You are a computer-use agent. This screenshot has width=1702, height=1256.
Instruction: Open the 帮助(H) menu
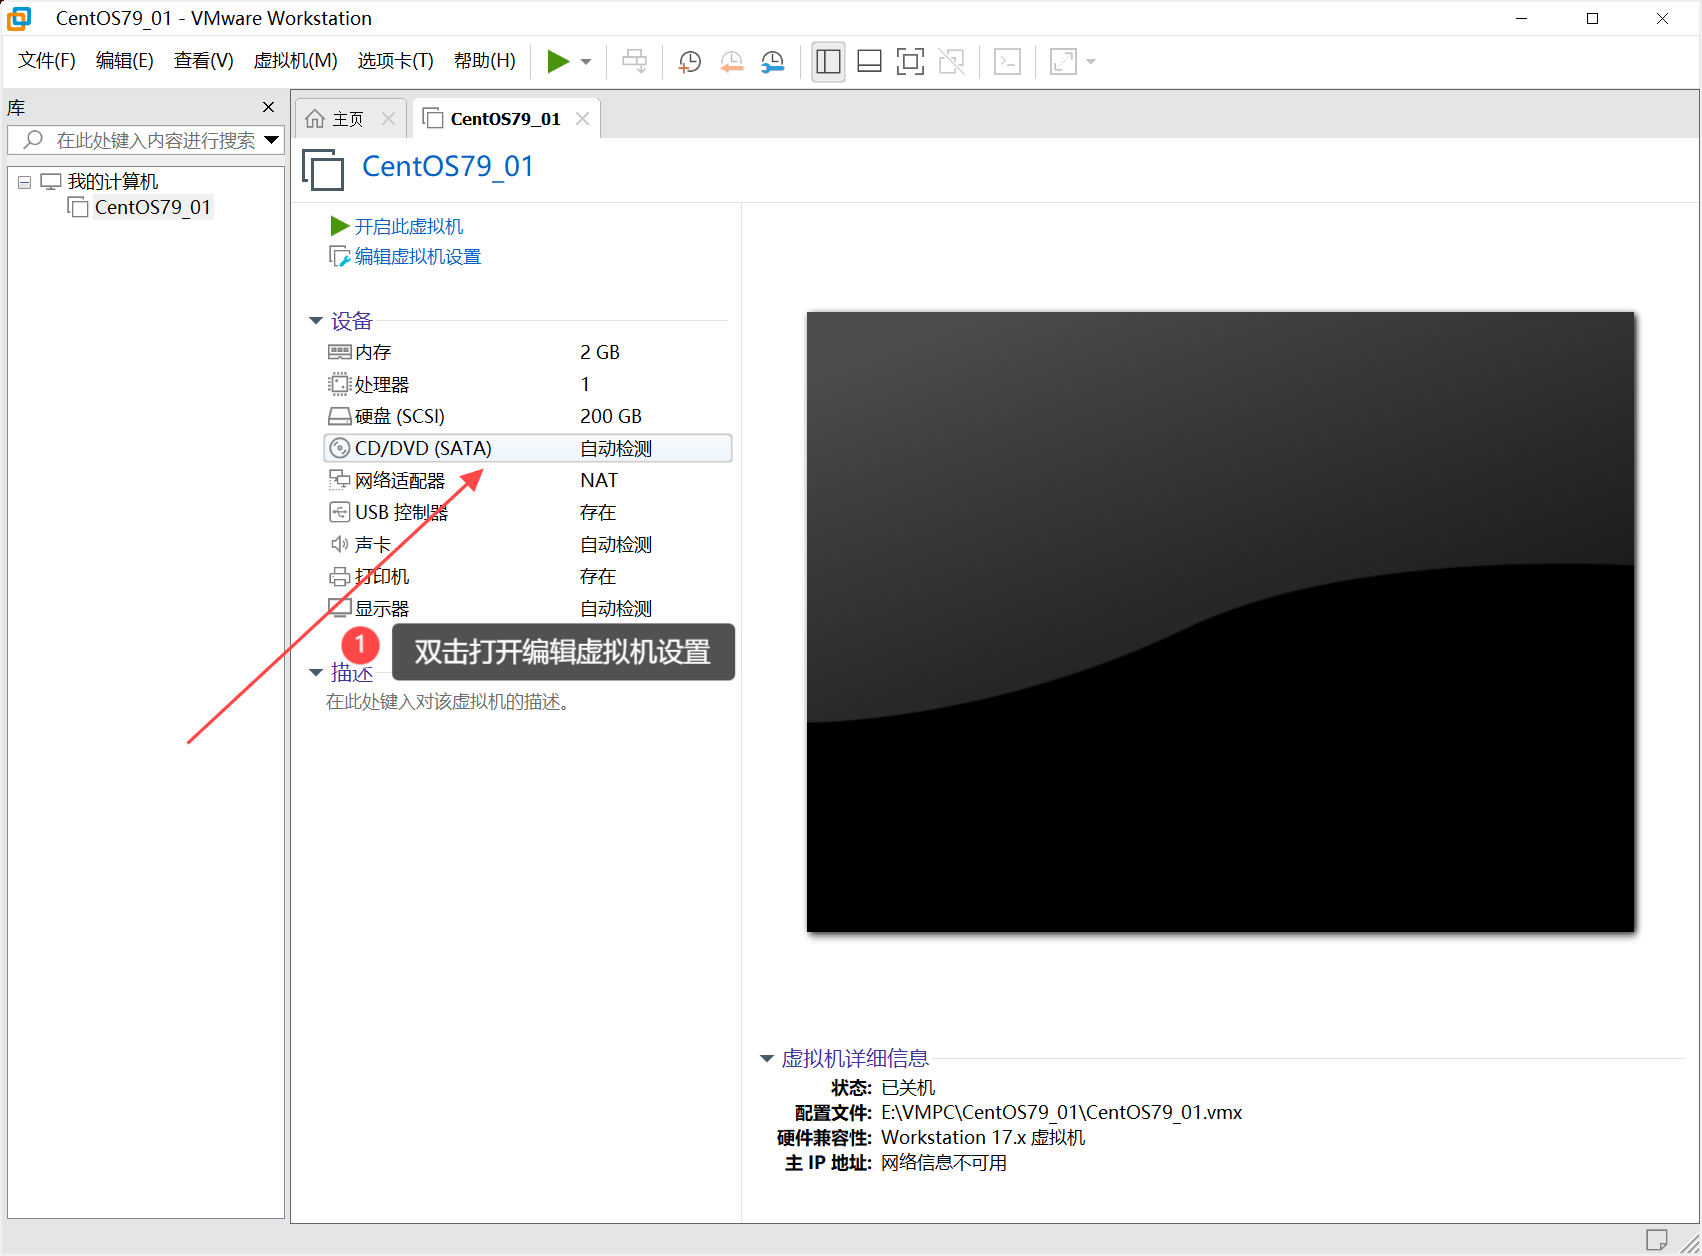pyautogui.click(x=485, y=61)
